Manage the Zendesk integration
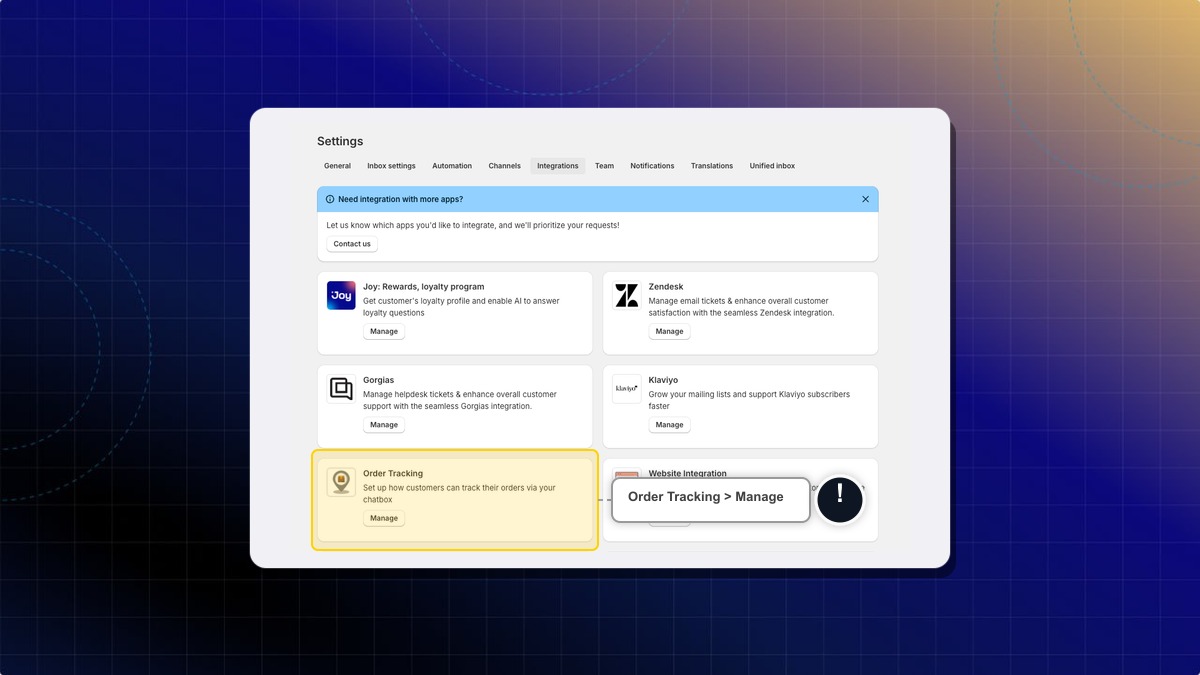This screenshot has height=675, width=1200. tap(669, 331)
